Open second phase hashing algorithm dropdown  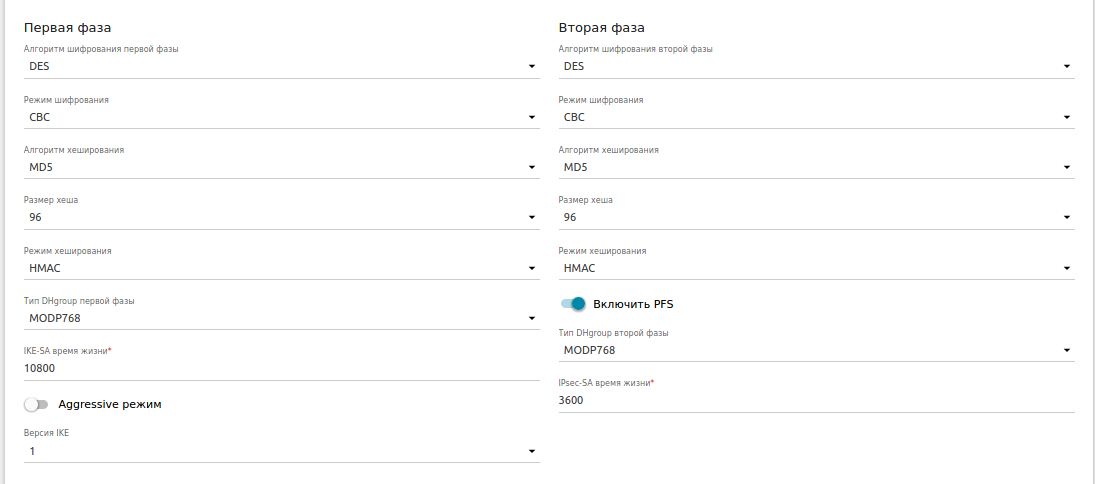click(x=815, y=167)
